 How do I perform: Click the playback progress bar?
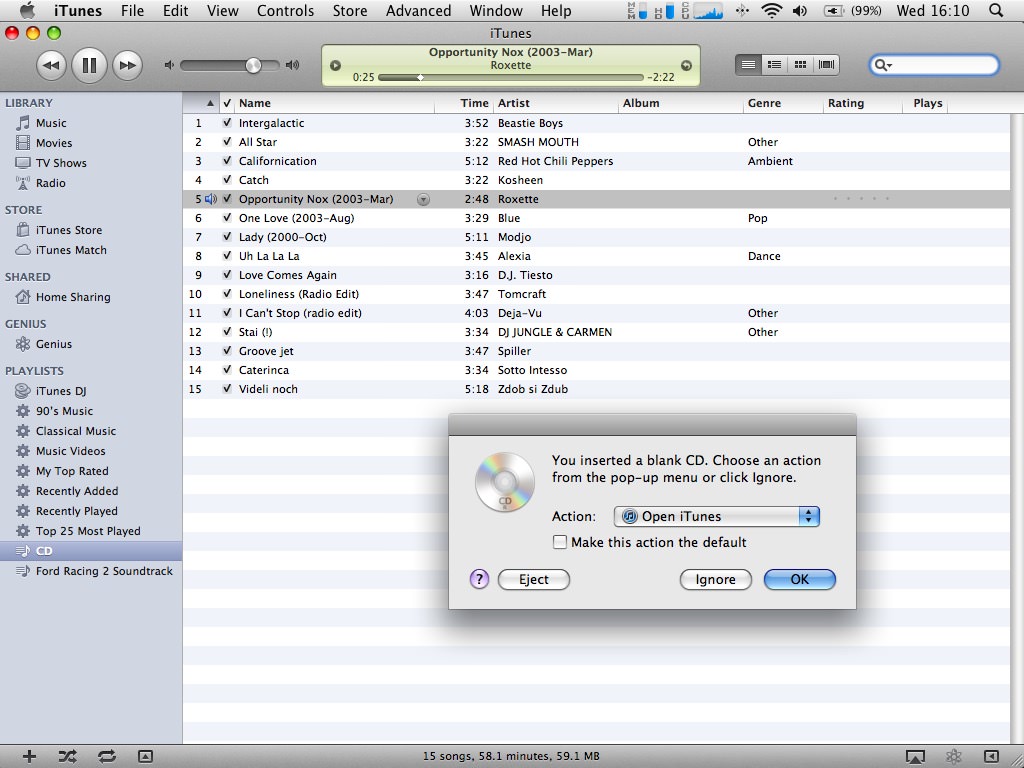coord(511,77)
